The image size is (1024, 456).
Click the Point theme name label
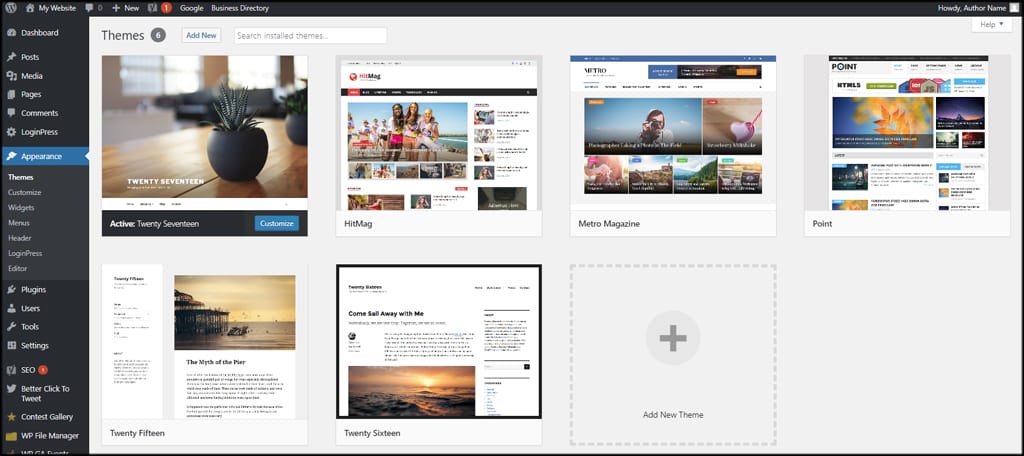tap(822, 223)
